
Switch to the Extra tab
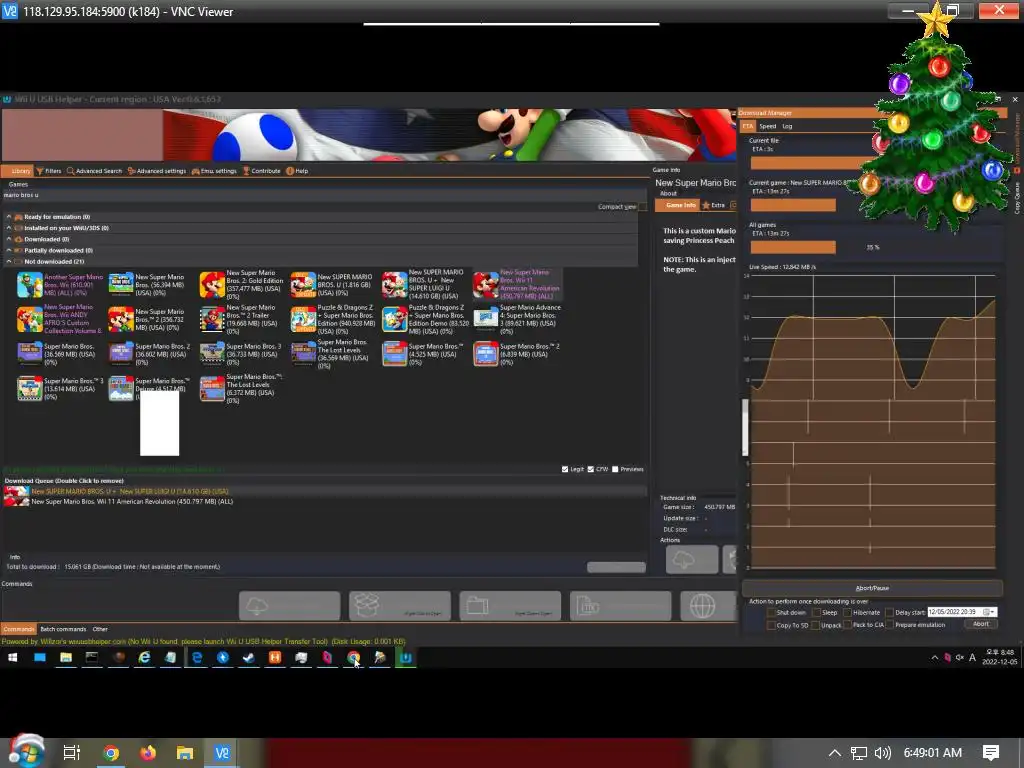714,205
